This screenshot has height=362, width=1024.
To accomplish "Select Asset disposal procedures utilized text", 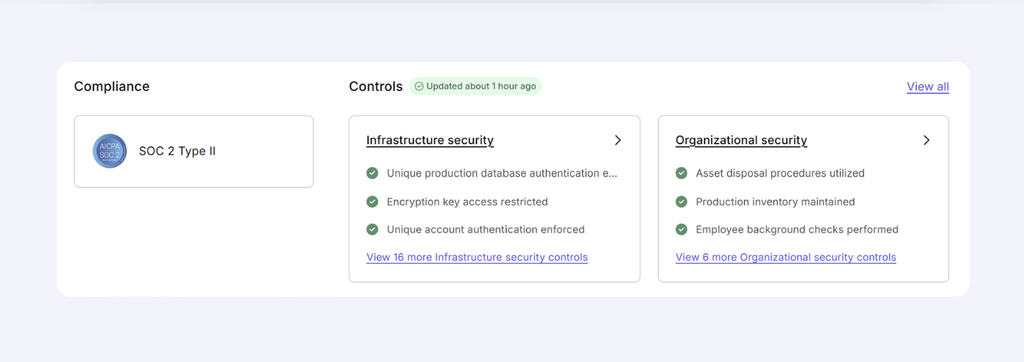I will point(780,173).
